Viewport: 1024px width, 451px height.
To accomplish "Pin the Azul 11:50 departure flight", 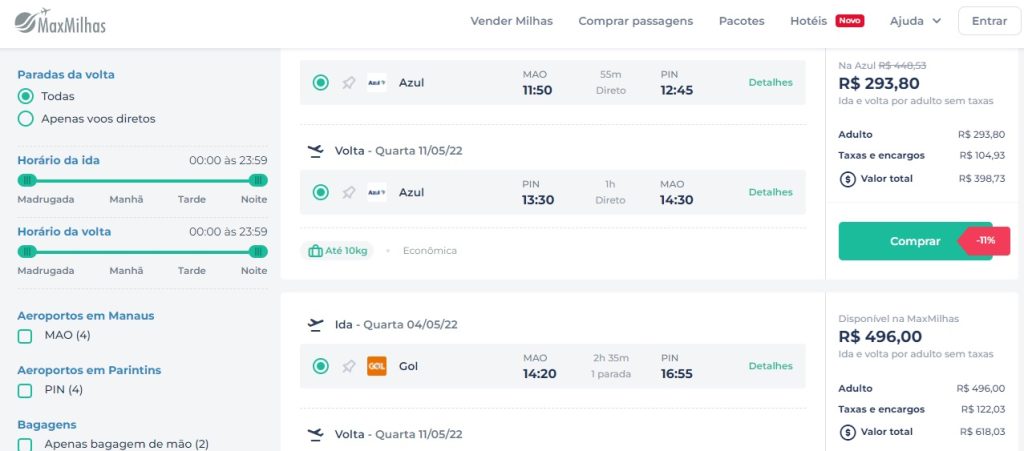I will click(x=349, y=83).
